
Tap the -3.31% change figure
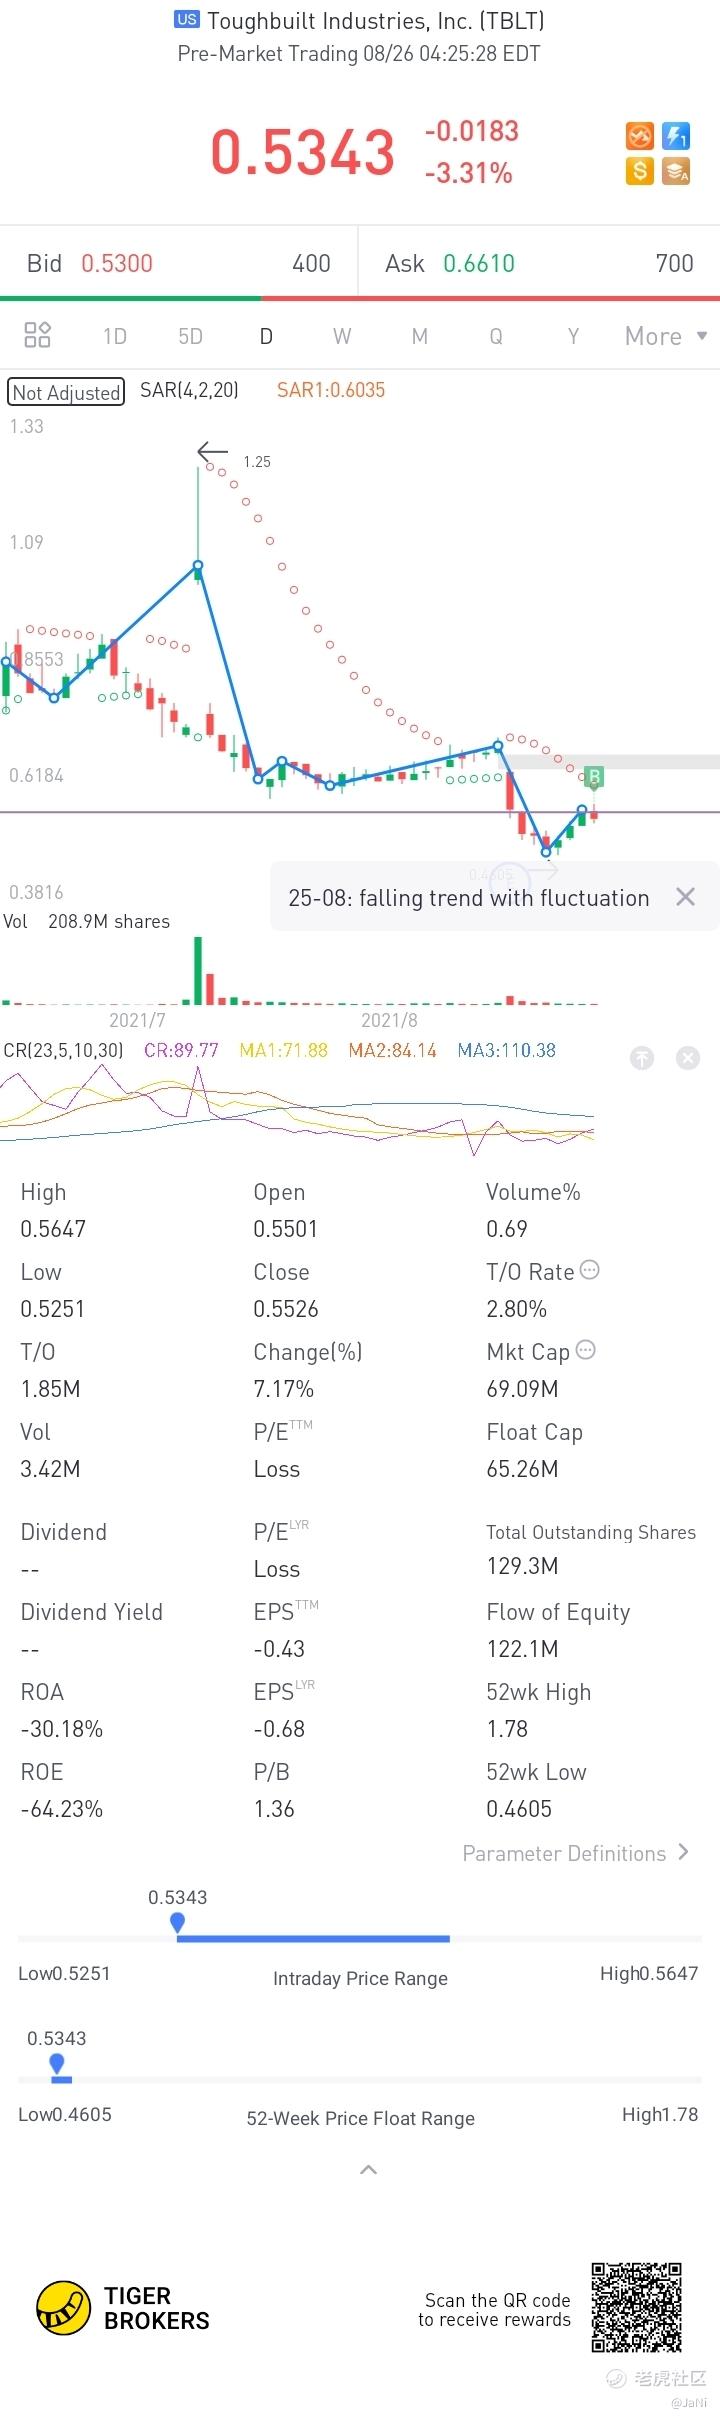(468, 173)
